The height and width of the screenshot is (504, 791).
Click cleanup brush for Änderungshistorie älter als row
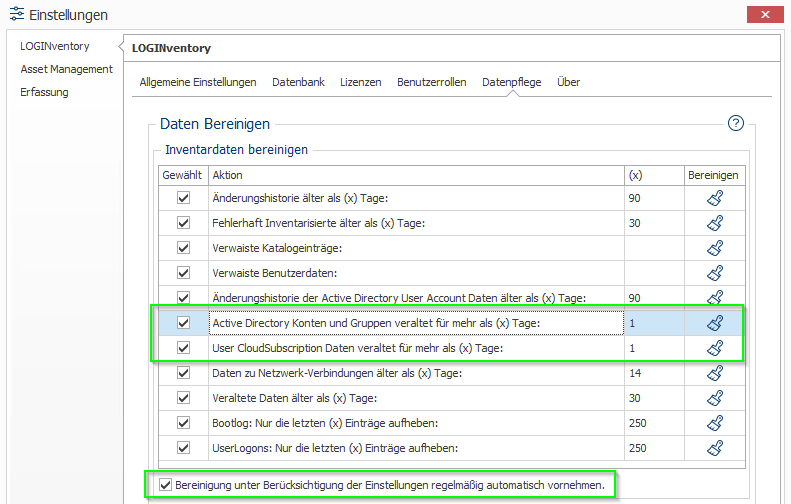pos(715,198)
